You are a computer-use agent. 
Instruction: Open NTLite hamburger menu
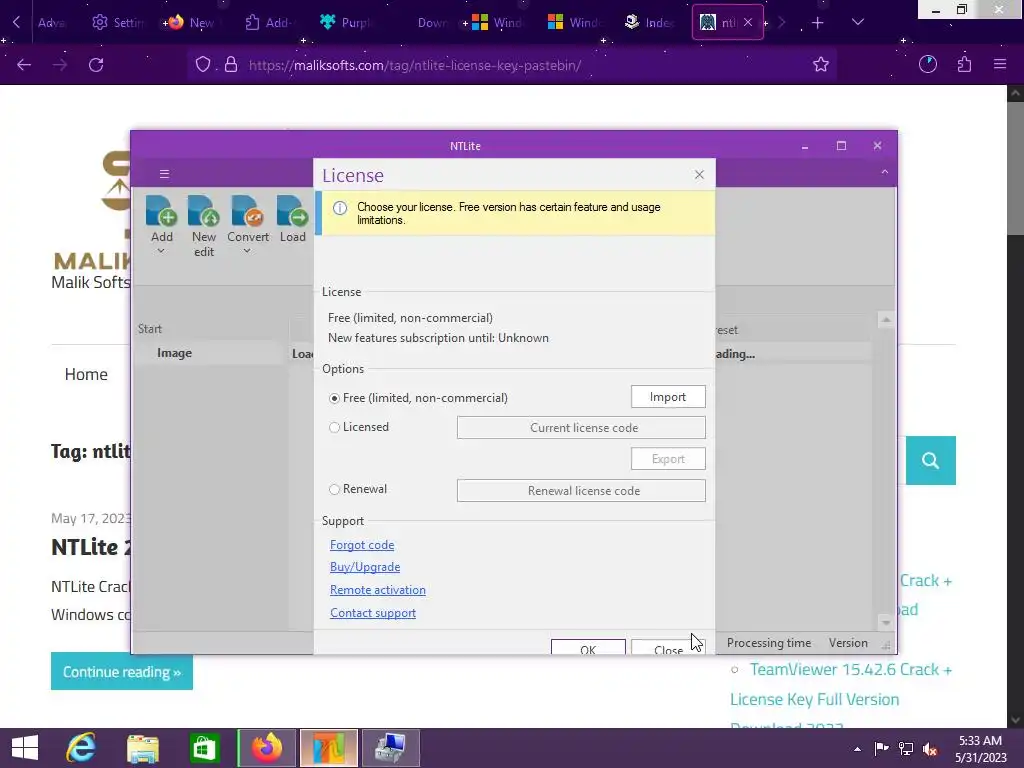(165, 174)
